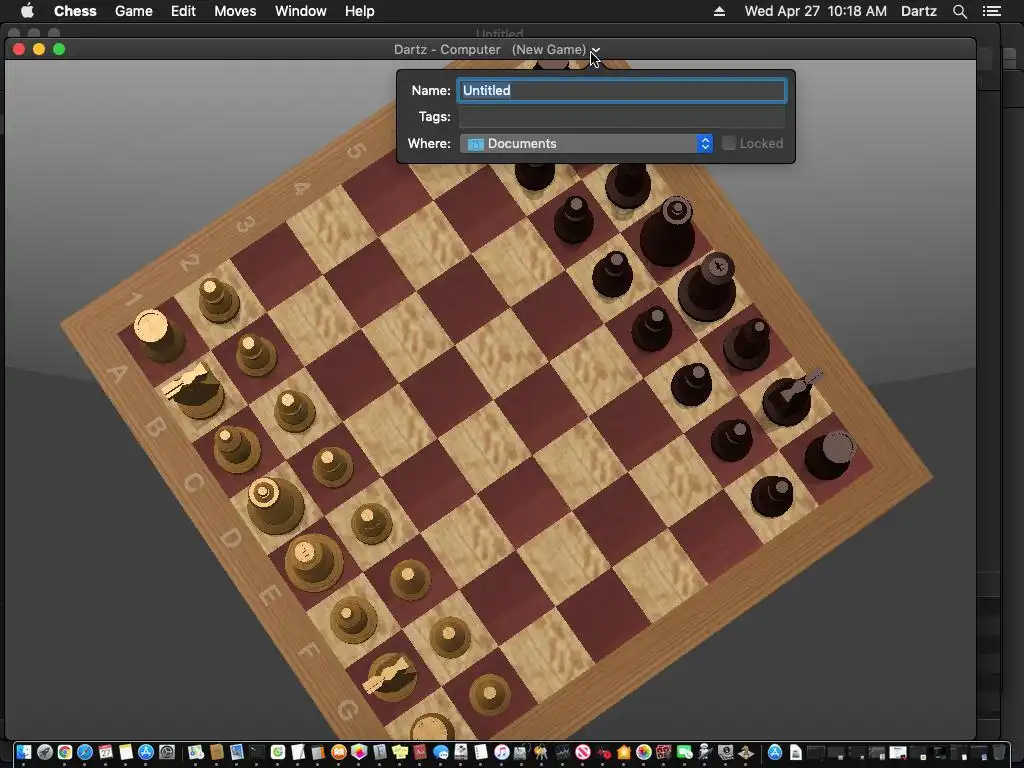The image size is (1024, 768).
Task: Select the white knight on G1
Action: [390, 677]
